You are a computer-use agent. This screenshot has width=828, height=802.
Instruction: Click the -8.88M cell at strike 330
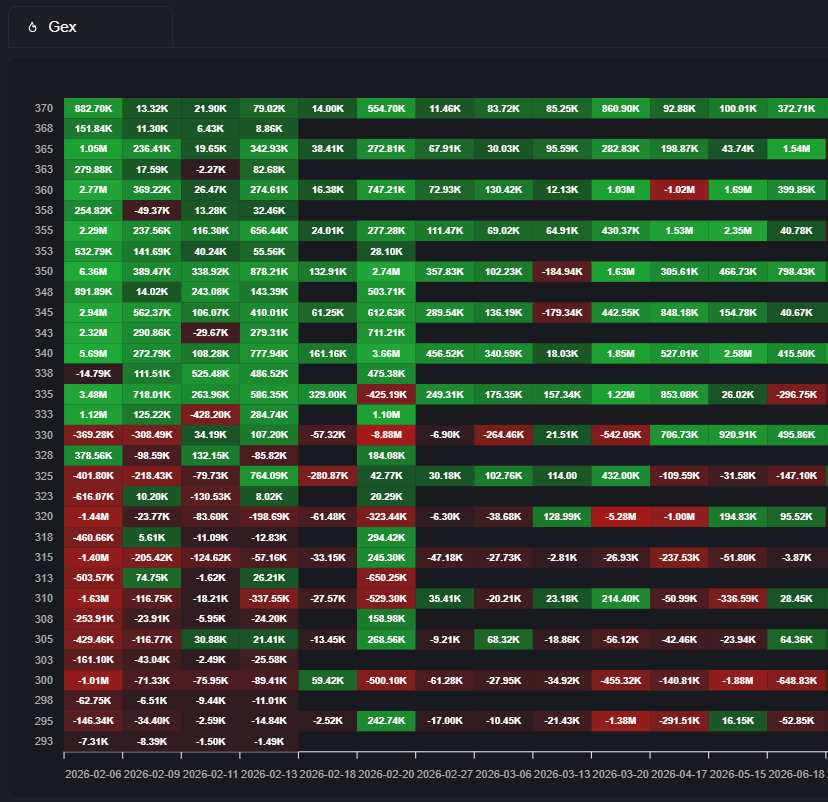coord(386,435)
